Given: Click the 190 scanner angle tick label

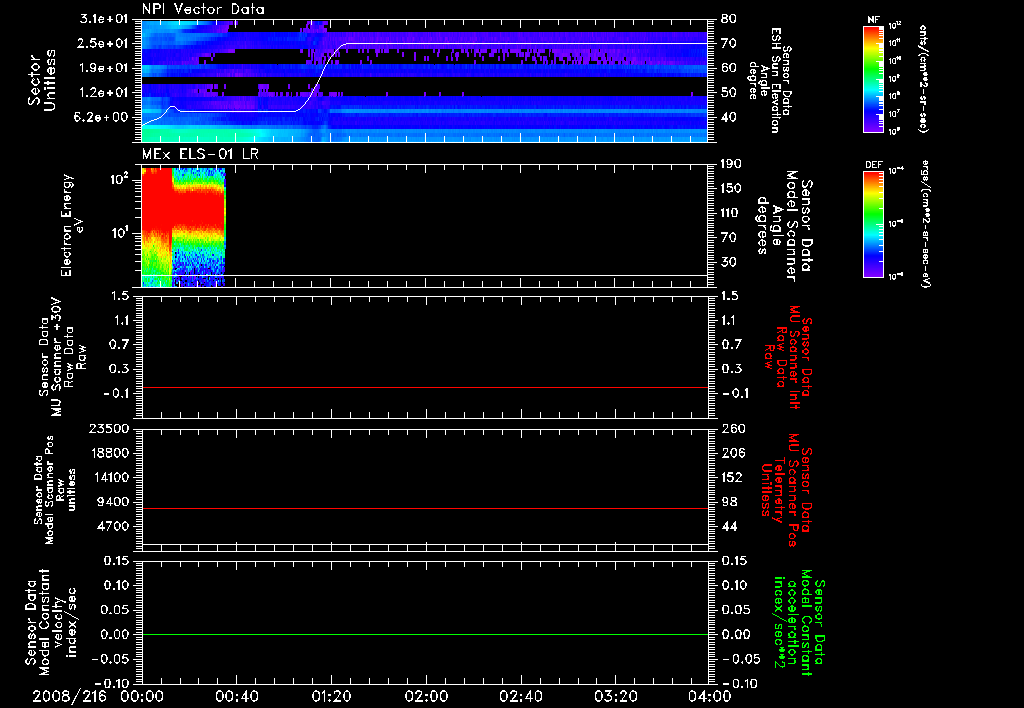Looking at the screenshot, I should pos(731,164).
